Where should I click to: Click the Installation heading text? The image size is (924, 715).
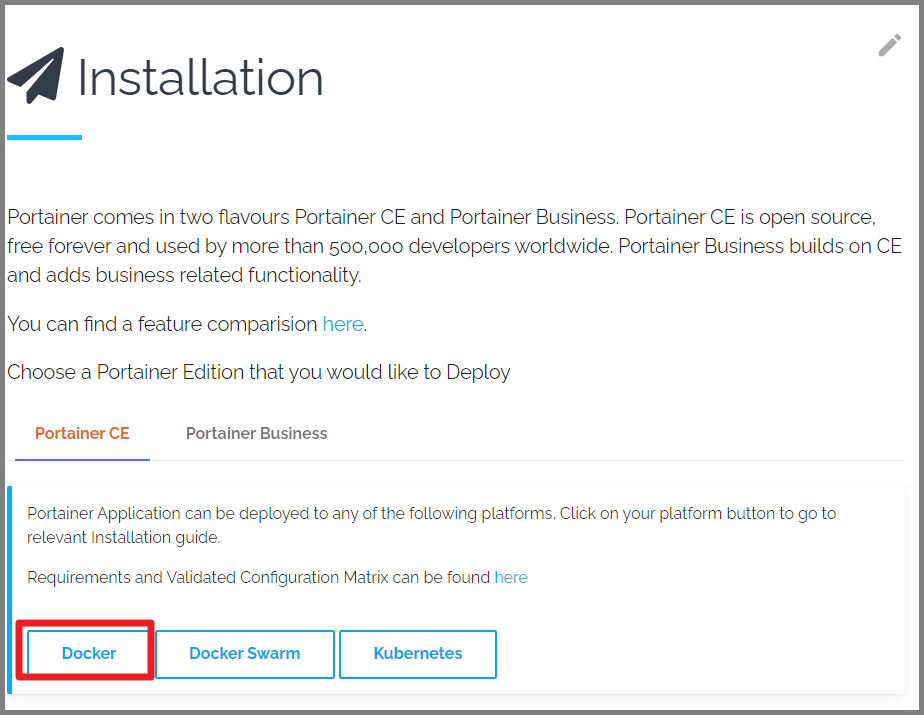coord(200,78)
